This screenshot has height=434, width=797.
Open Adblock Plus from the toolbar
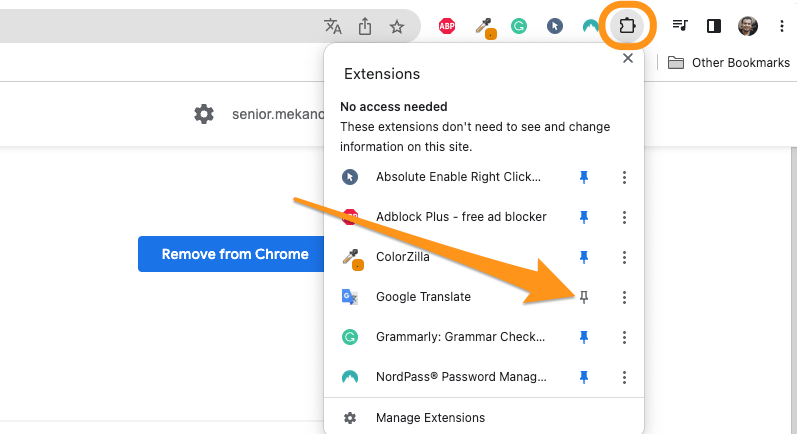click(x=447, y=26)
